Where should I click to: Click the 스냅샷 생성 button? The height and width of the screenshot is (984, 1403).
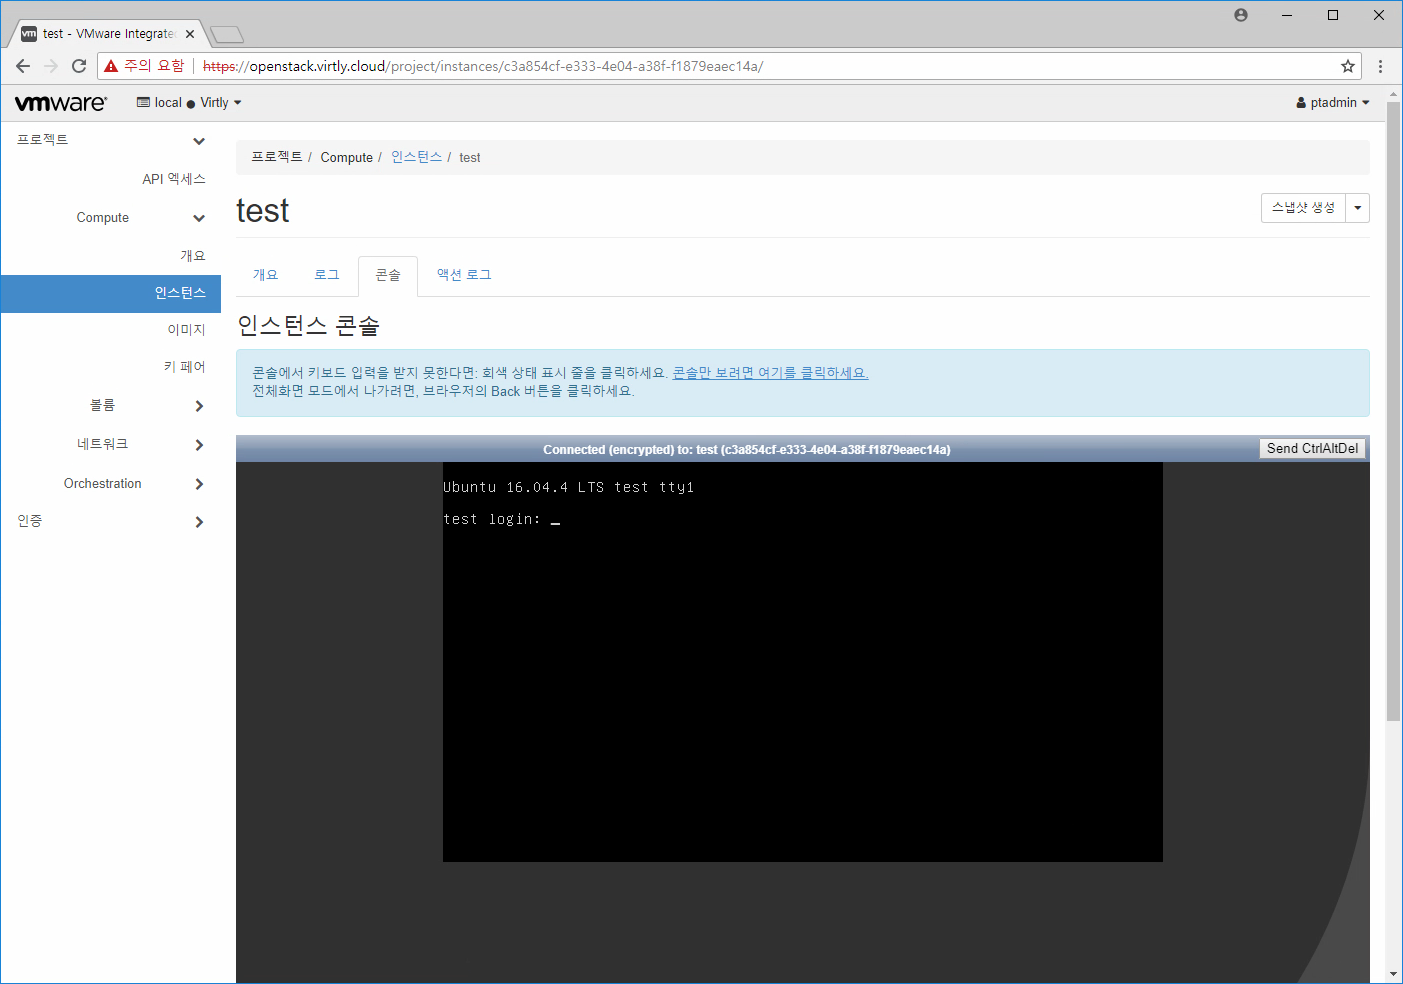pos(1303,208)
